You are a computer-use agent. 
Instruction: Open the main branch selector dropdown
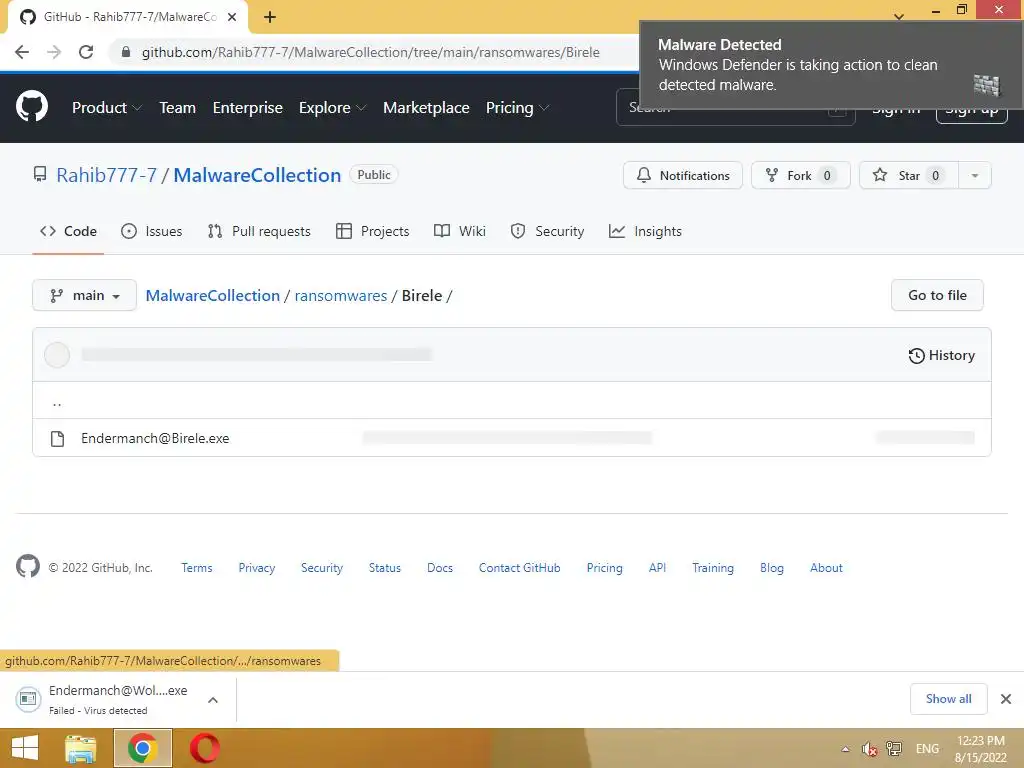tap(84, 295)
